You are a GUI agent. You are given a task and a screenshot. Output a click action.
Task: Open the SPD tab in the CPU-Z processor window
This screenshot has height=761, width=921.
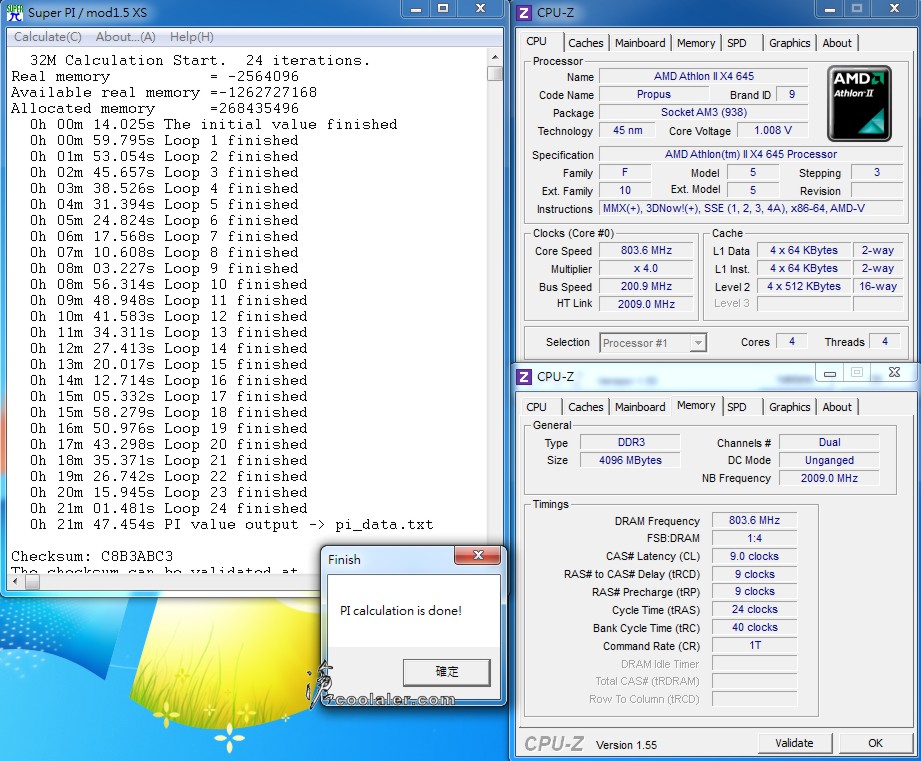[737, 43]
